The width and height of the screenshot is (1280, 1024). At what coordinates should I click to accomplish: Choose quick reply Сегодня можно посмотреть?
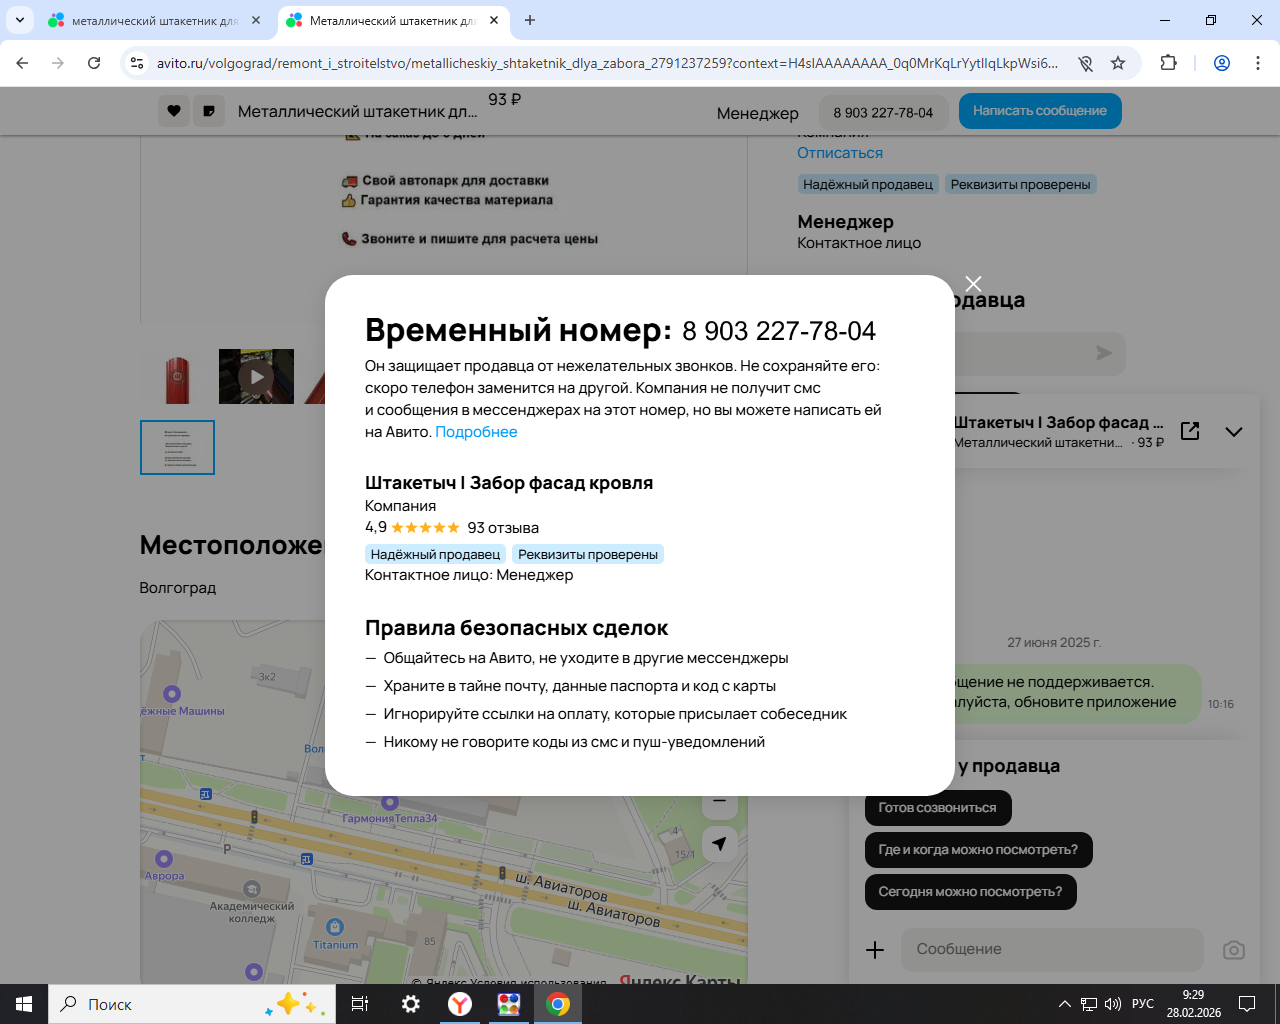(x=970, y=892)
